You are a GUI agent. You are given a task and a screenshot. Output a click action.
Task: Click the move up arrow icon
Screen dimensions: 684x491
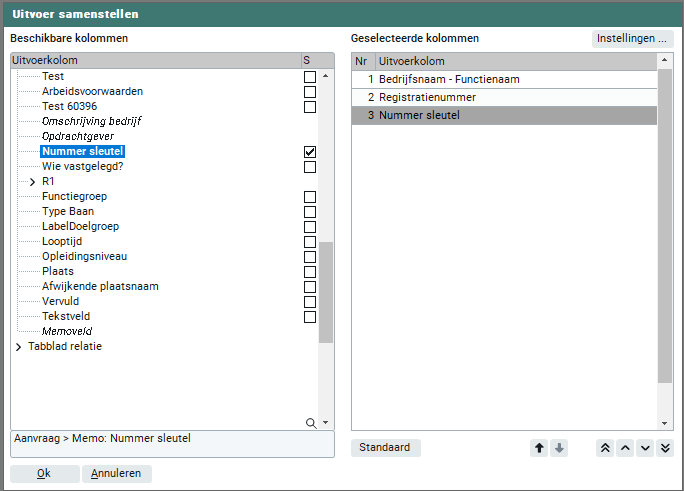(539, 448)
